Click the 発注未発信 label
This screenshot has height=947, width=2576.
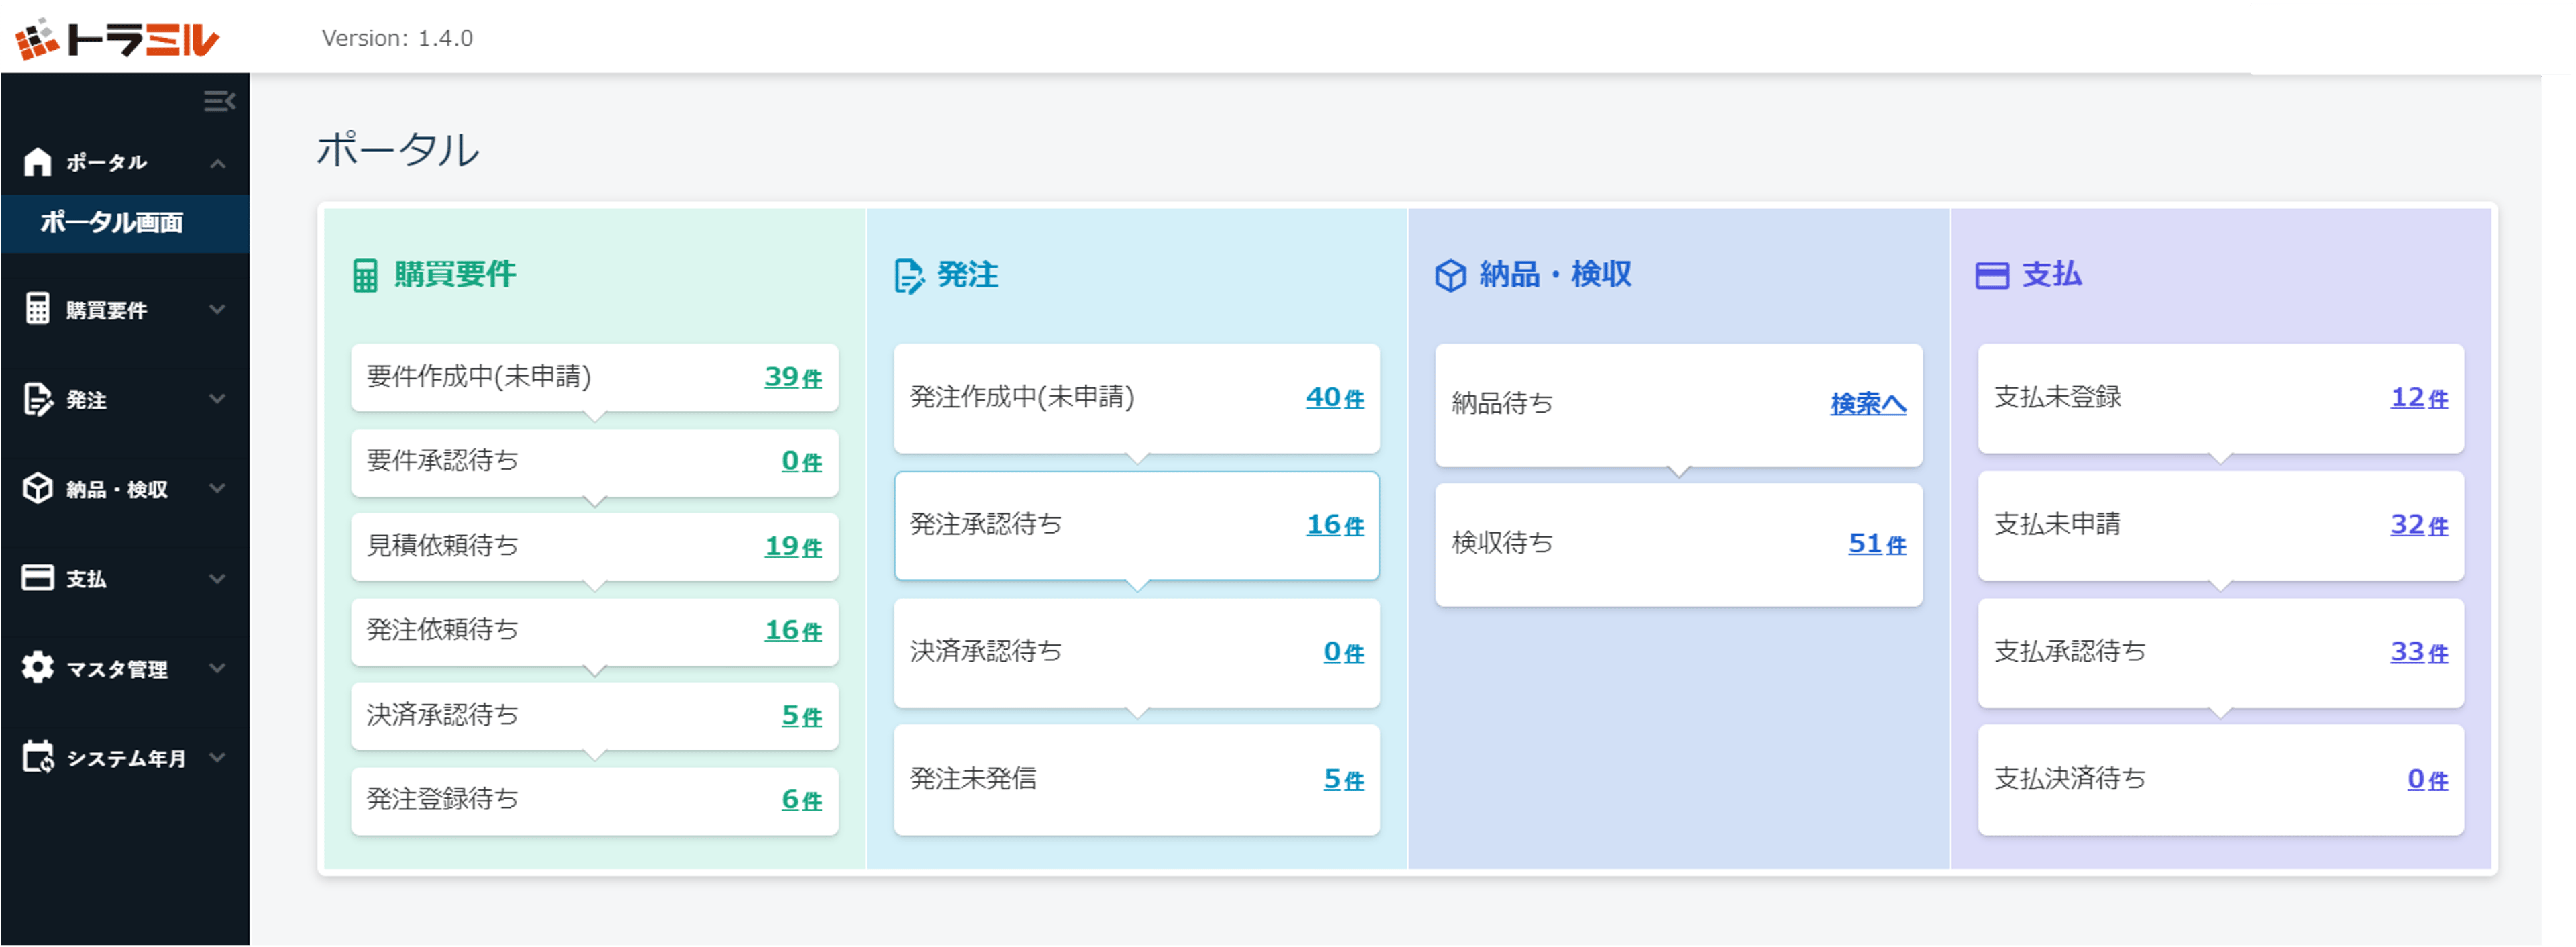click(x=973, y=779)
